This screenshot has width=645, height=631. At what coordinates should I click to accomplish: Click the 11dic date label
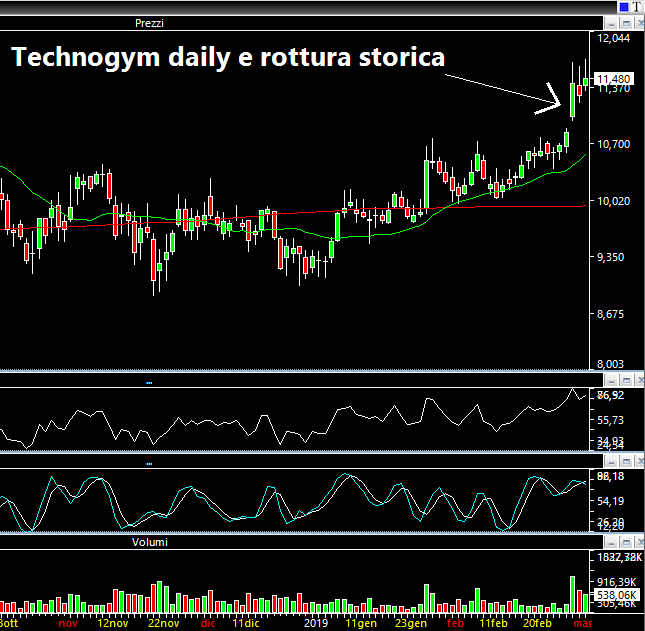(x=246, y=623)
